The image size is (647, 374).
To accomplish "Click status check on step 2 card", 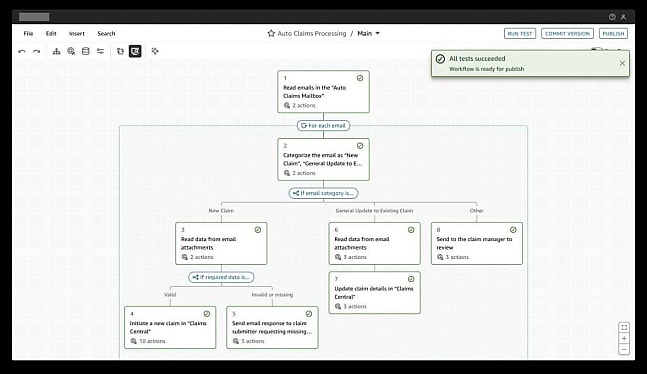I will (360, 146).
